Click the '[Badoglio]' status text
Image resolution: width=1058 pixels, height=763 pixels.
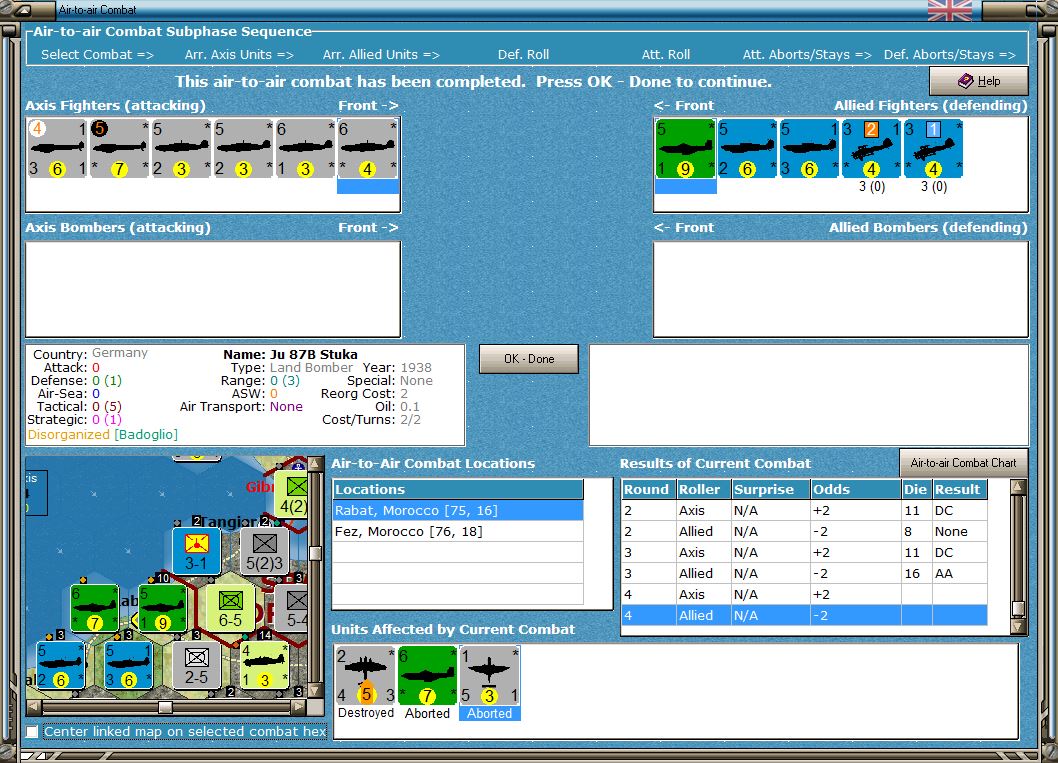[146, 434]
